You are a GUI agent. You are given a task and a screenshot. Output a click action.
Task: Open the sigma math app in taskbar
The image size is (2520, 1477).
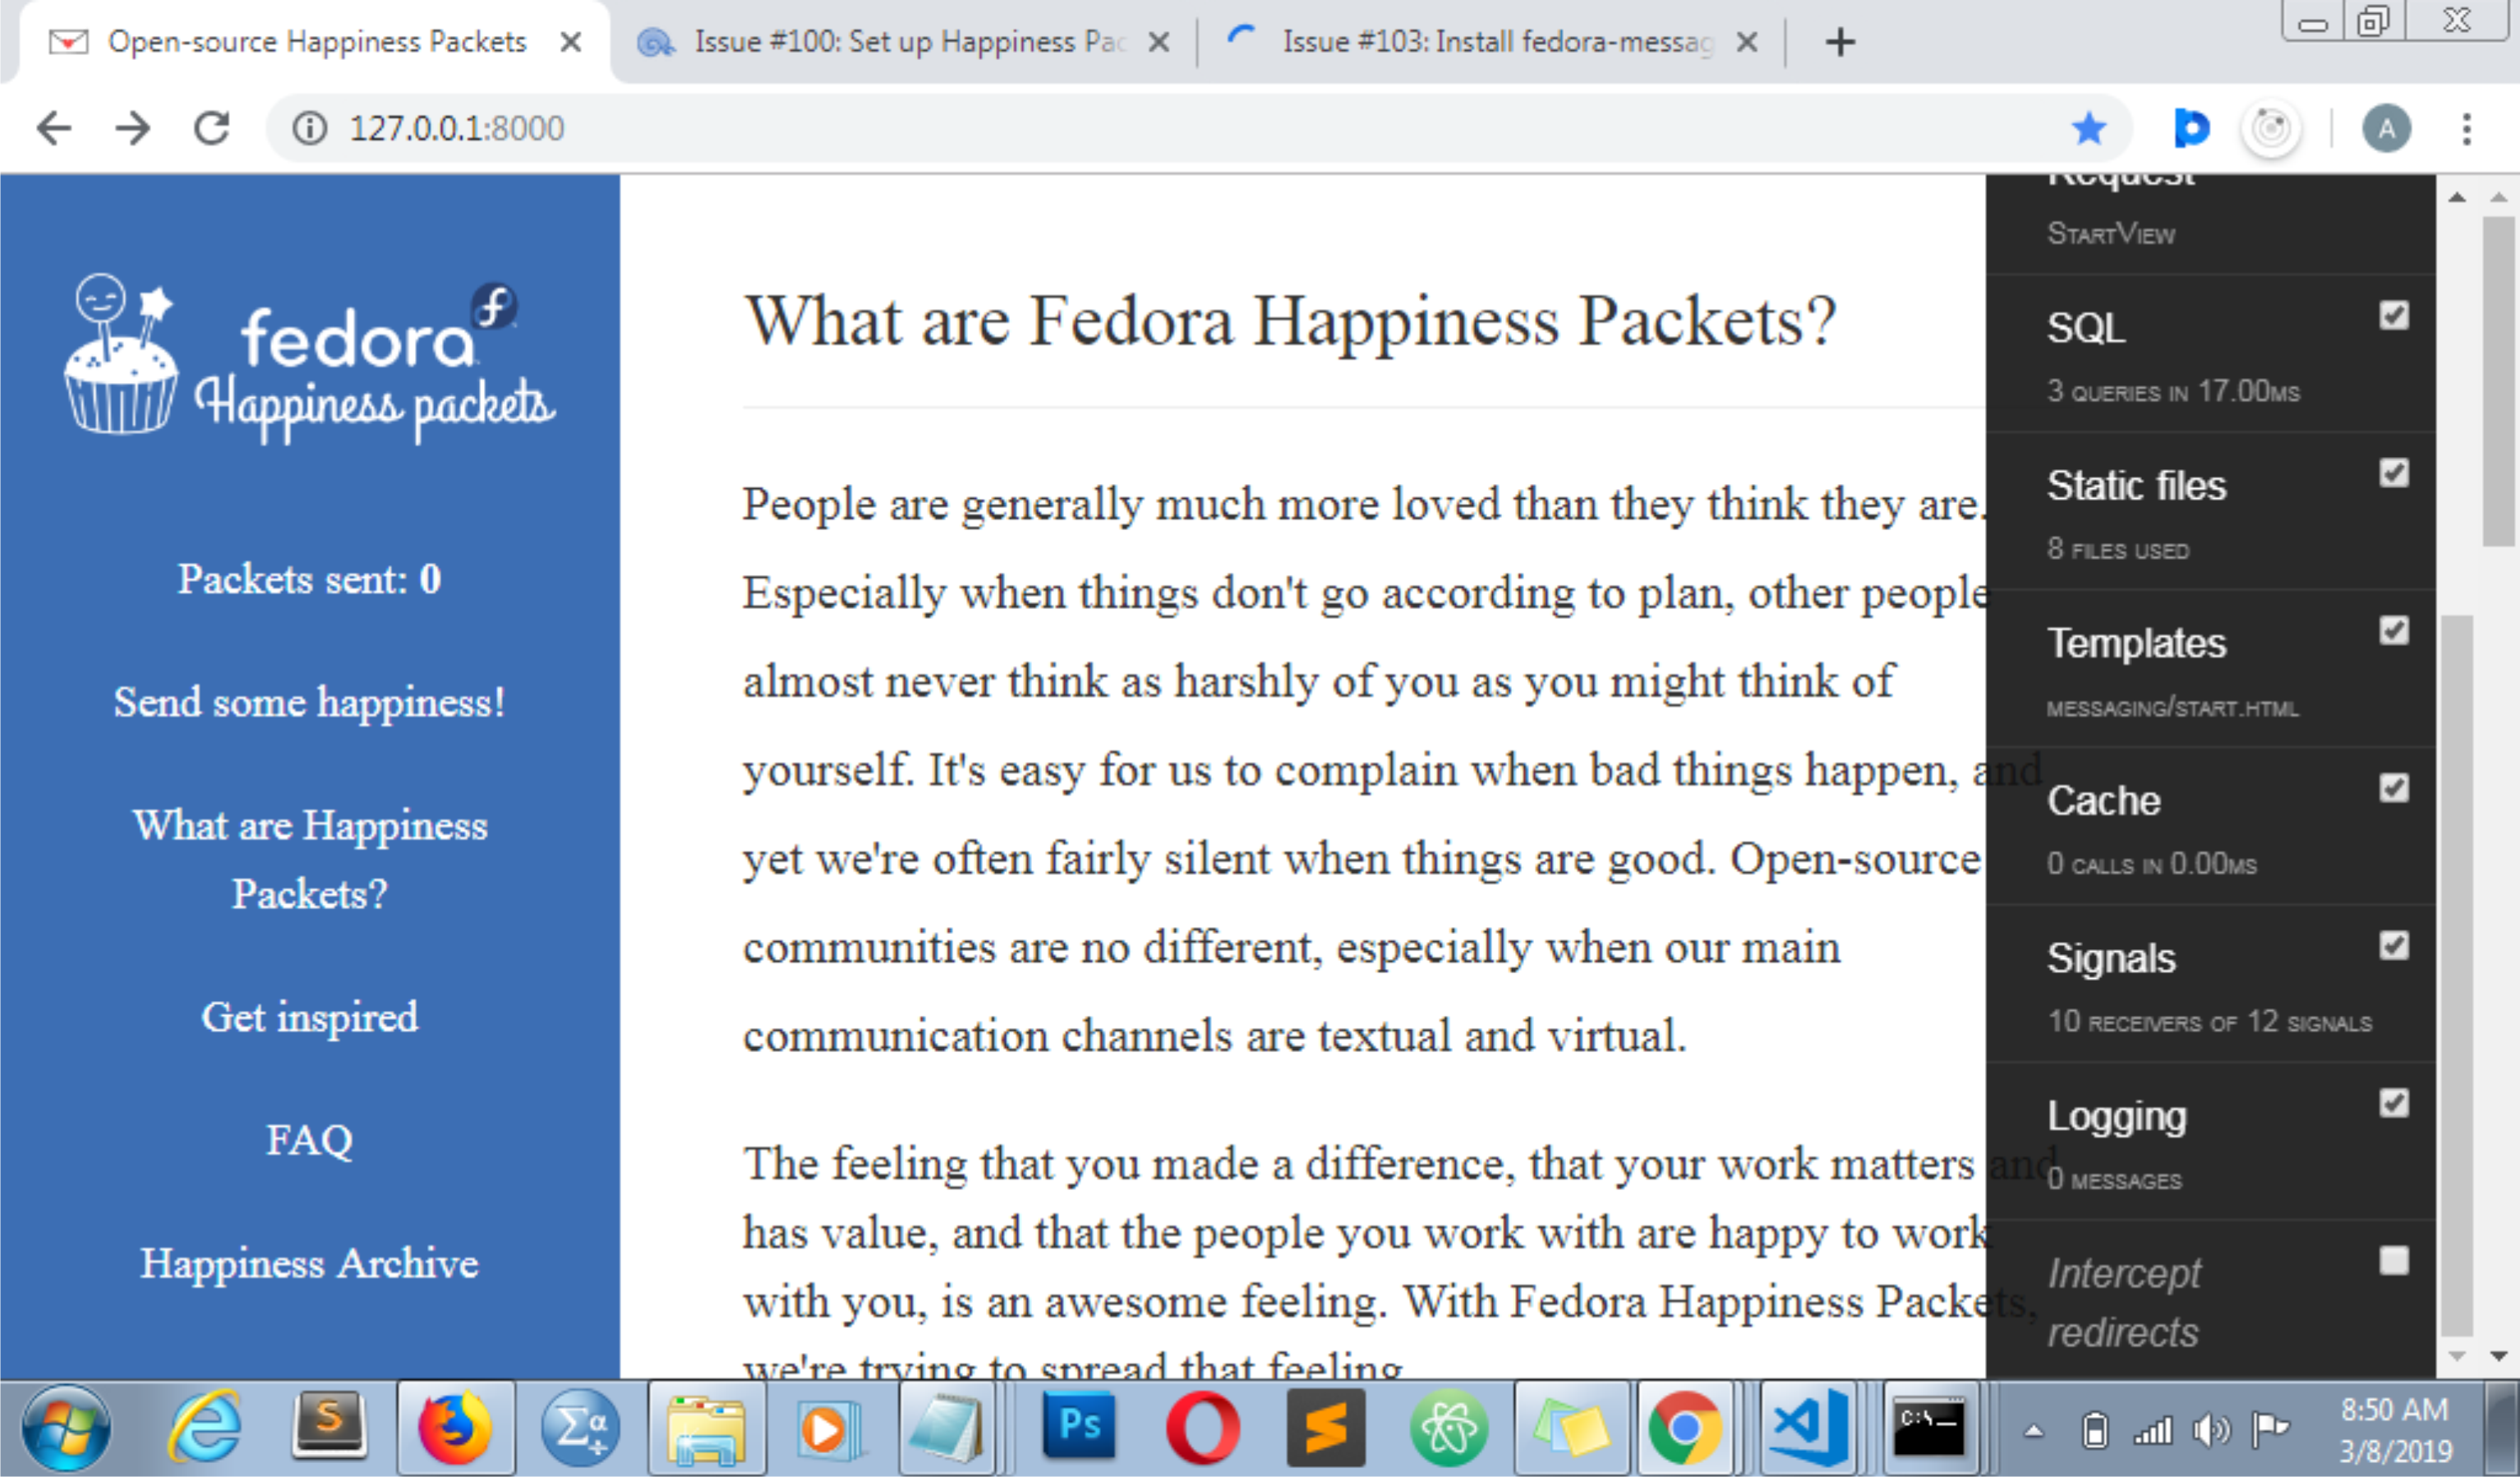tap(580, 1428)
